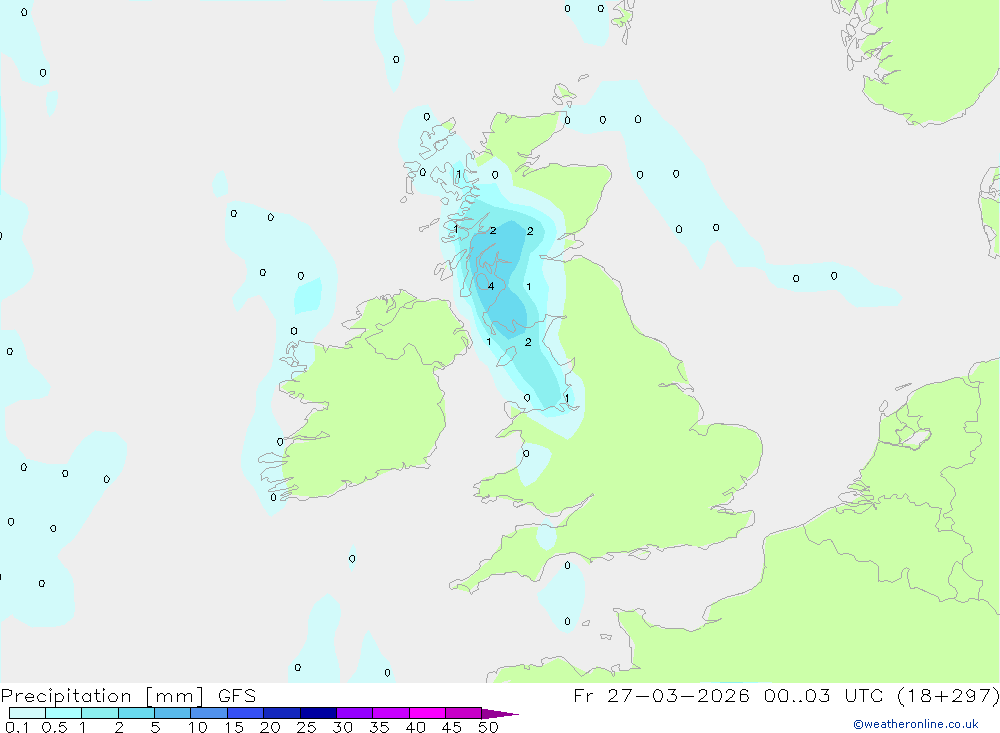Select the 10–15 mm blue legend swatch
This screenshot has height=733, width=1000.
(x=209, y=713)
